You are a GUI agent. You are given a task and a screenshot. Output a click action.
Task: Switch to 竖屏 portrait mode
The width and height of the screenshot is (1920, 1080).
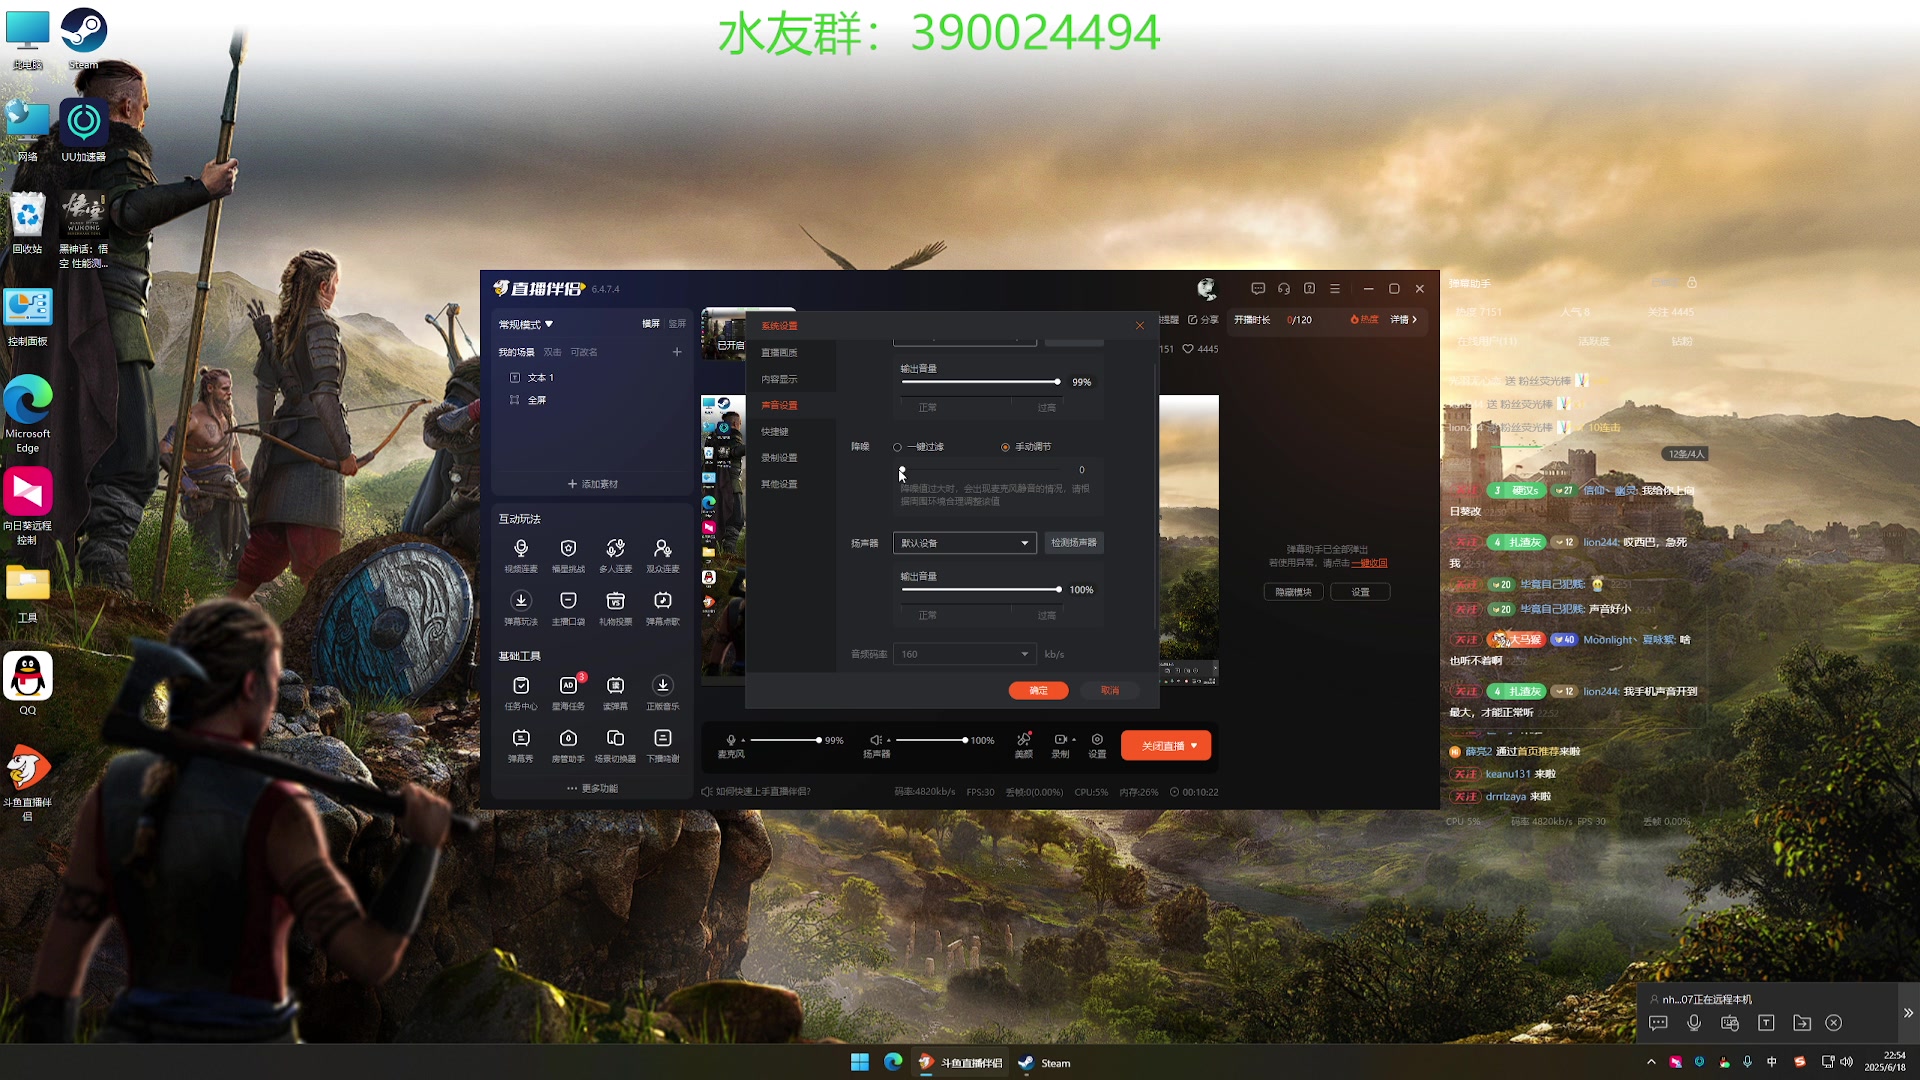click(x=677, y=324)
